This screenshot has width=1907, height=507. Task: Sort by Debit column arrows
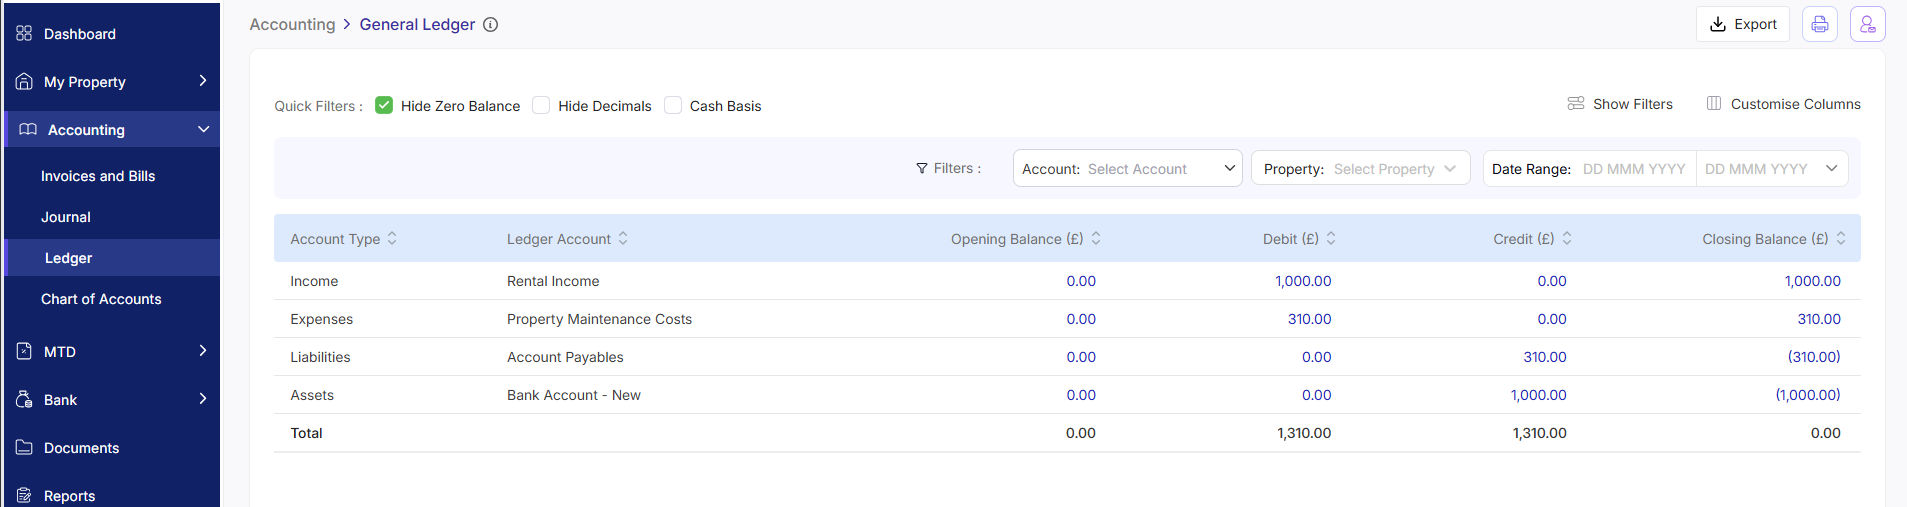tap(1331, 239)
